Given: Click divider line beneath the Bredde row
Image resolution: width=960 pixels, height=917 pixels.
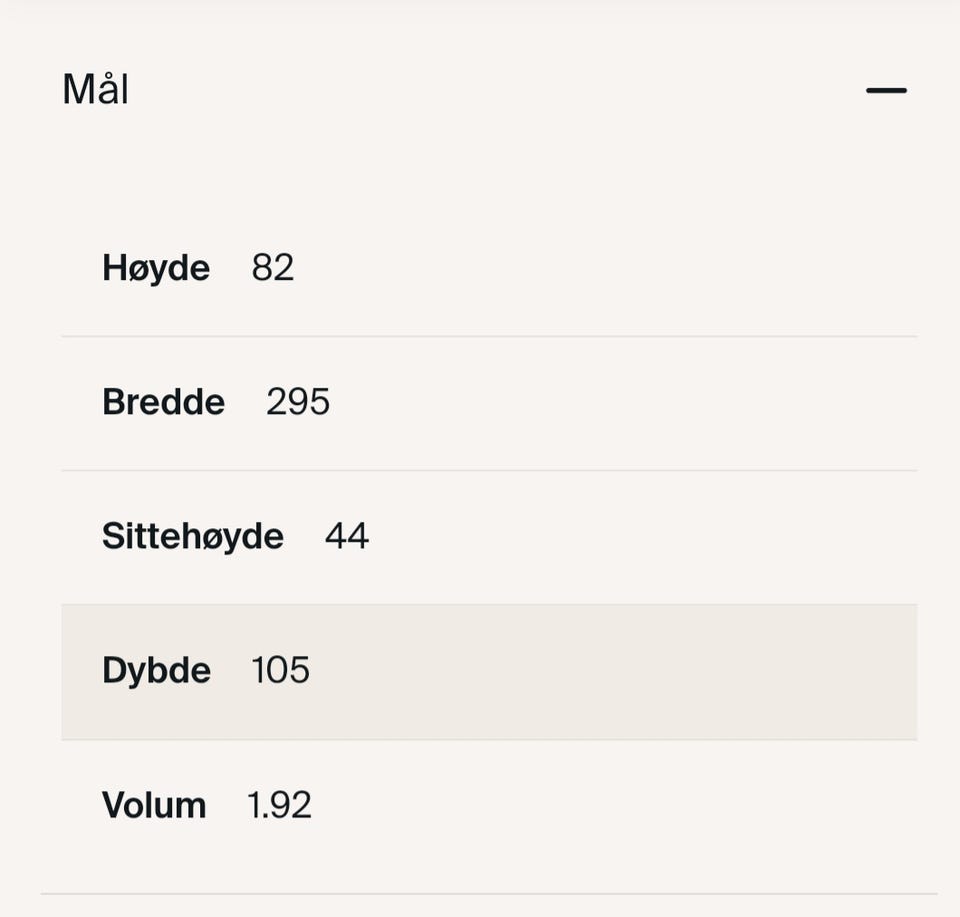Looking at the screenshot, I should [x=489, y=470].
